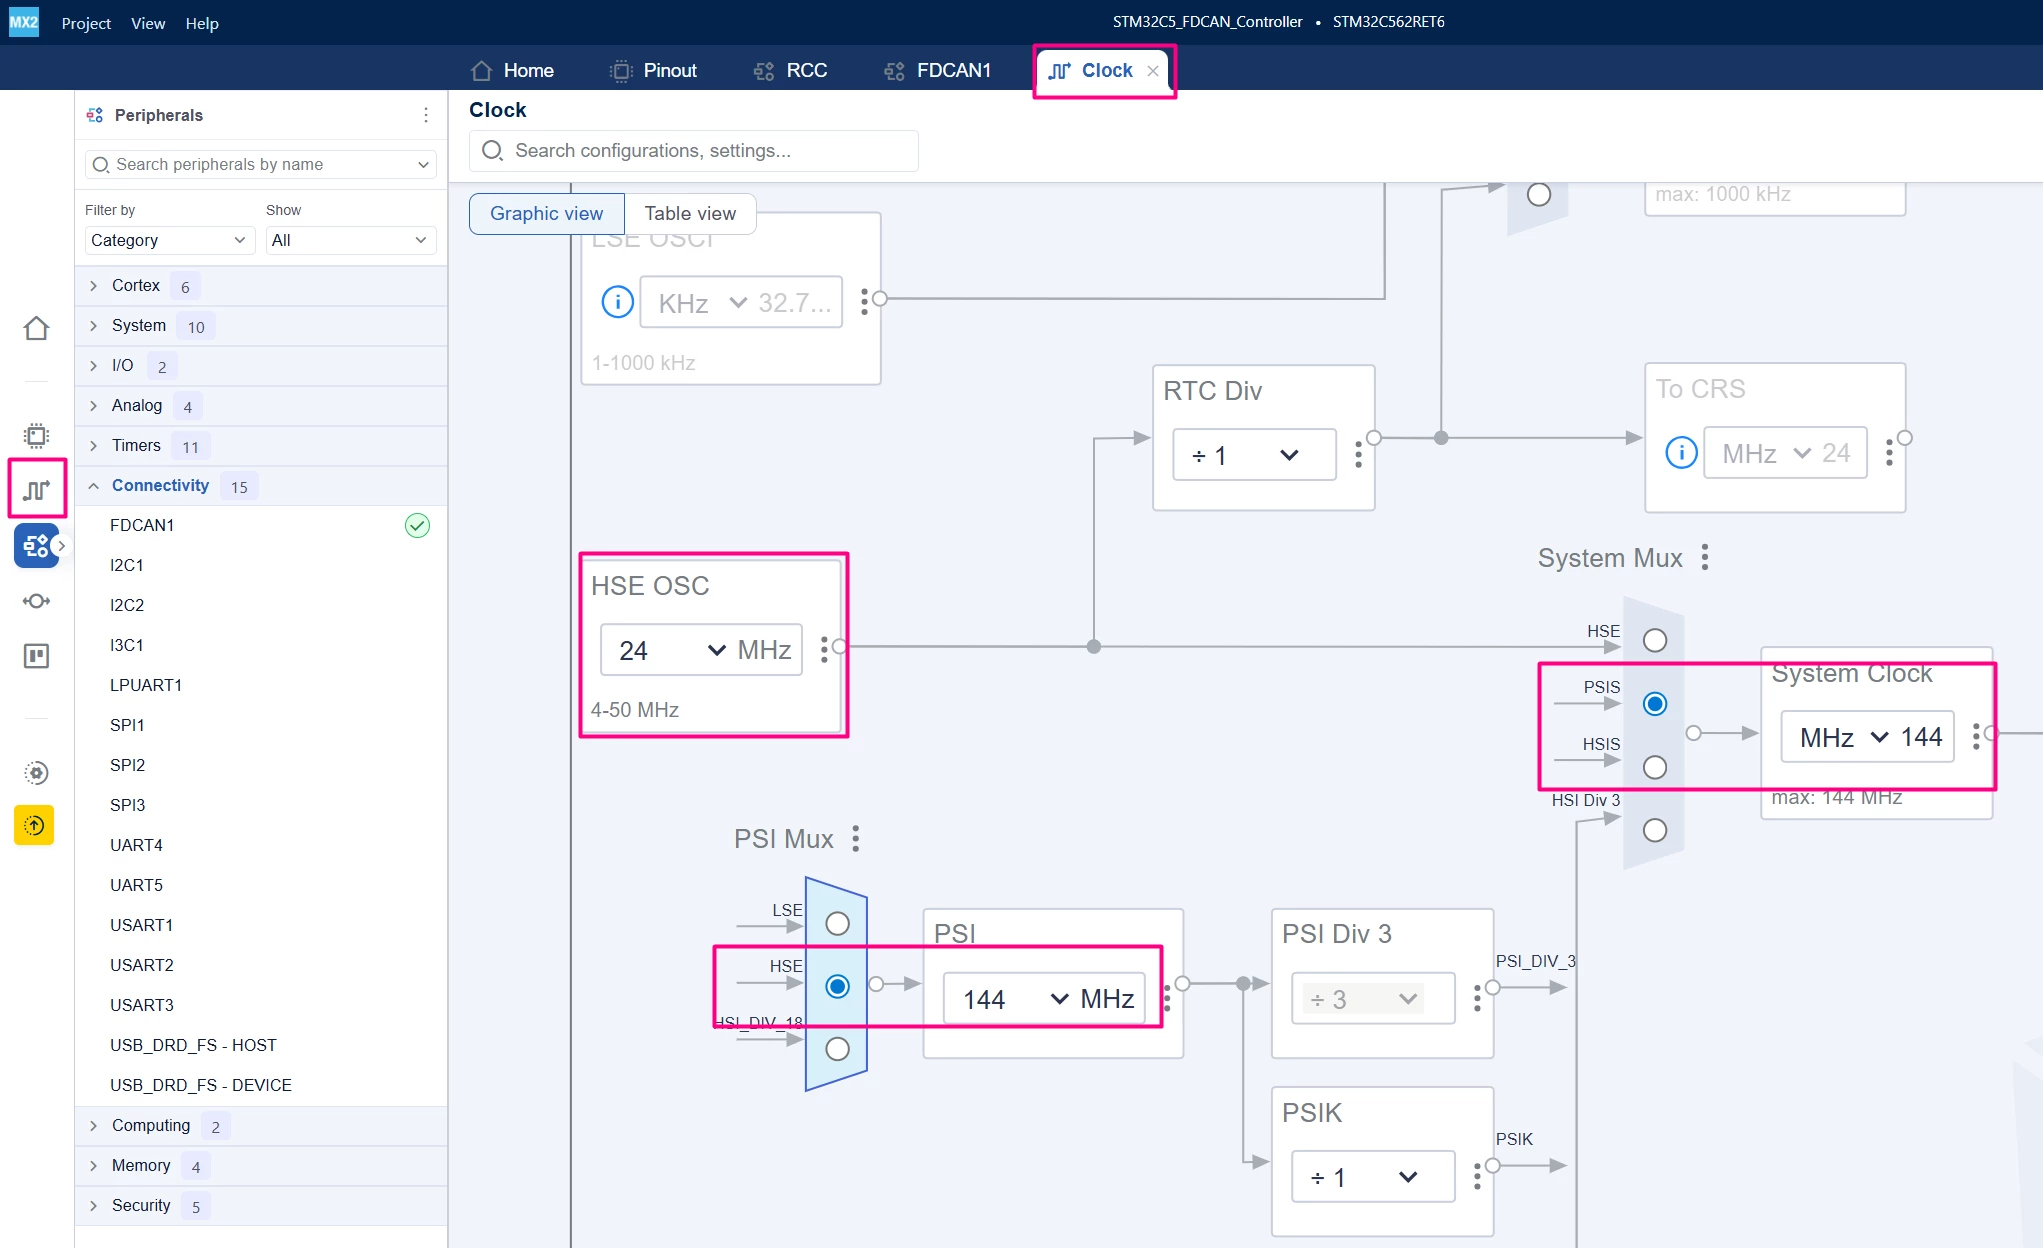This screenshot has width=2043, height=1248.
Task: Open the chip pinout sidebar icon
Action: pos(37,435)
